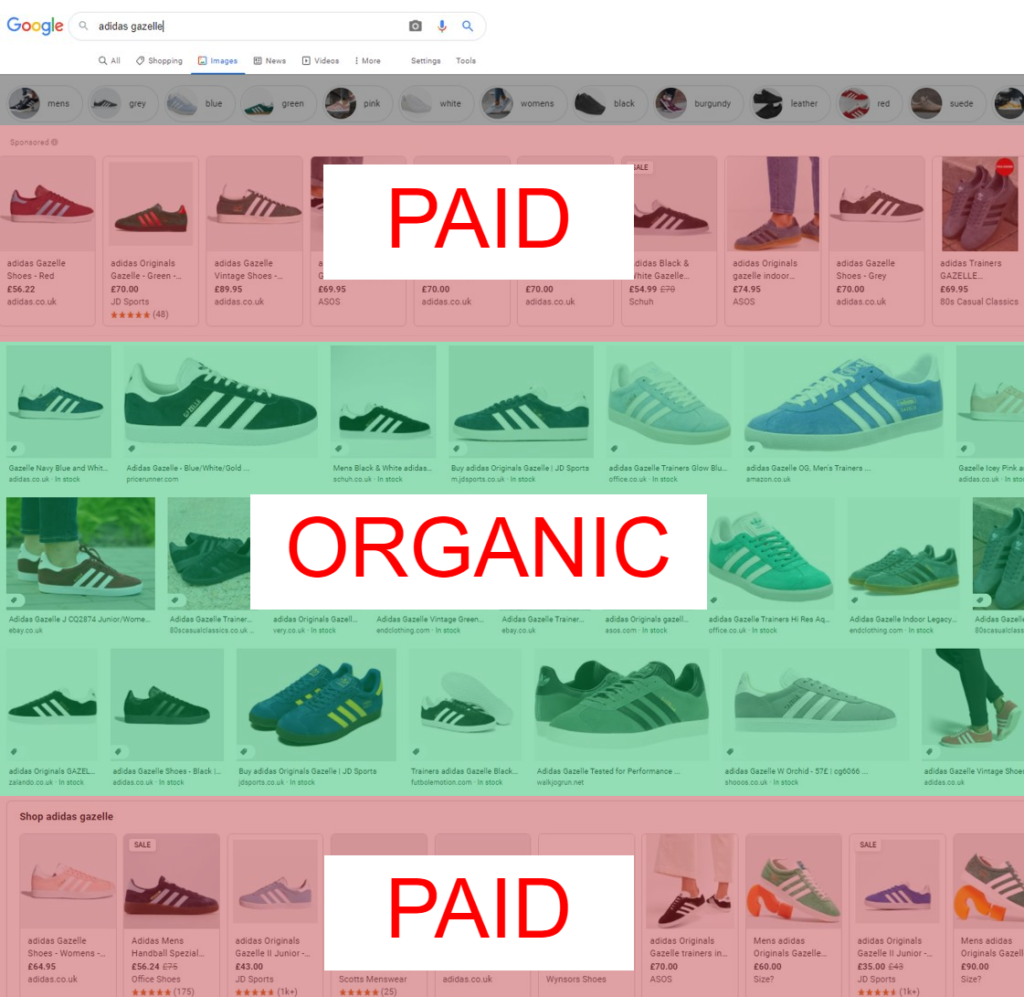Open Mens adidas Originals Gazelle £60.00 Size?

click(x=793, y=914)
